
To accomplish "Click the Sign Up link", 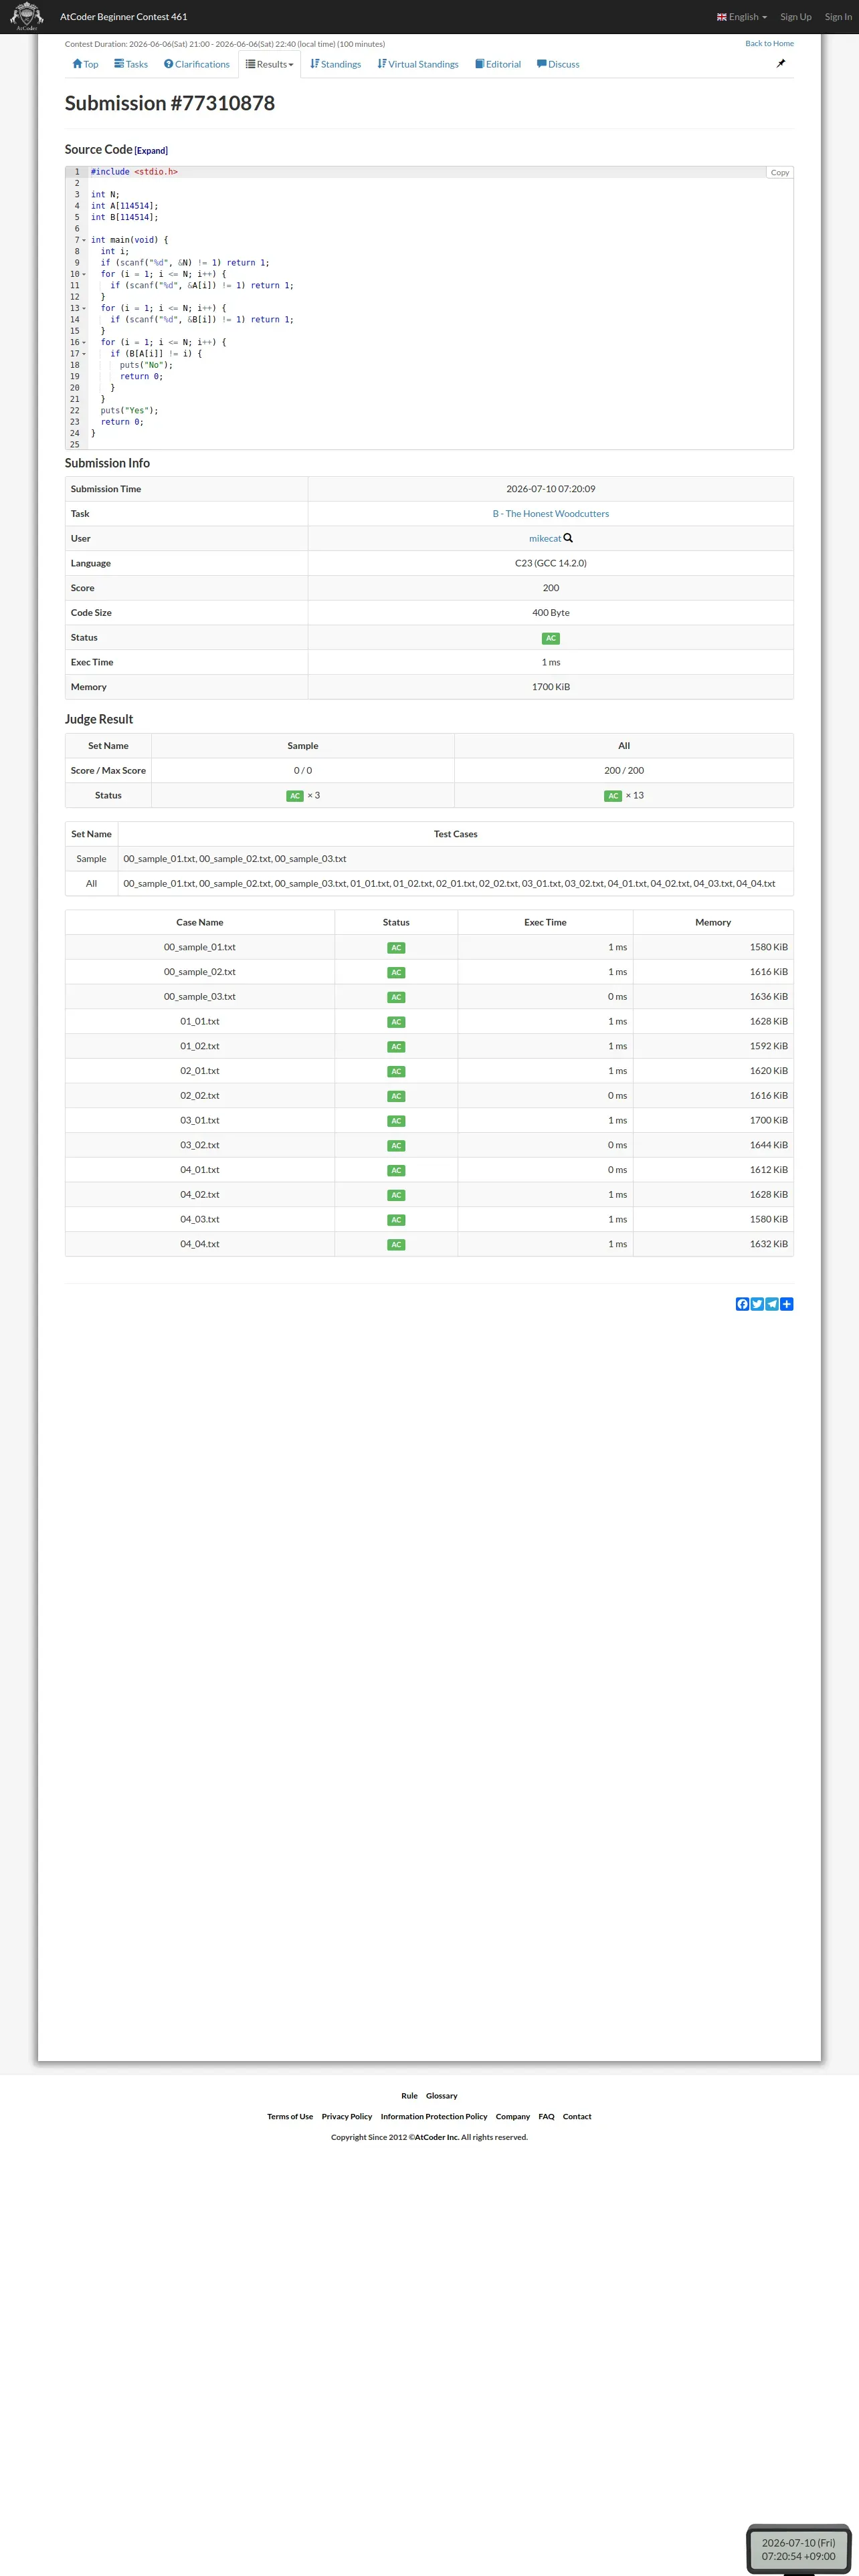I will 796,17.
